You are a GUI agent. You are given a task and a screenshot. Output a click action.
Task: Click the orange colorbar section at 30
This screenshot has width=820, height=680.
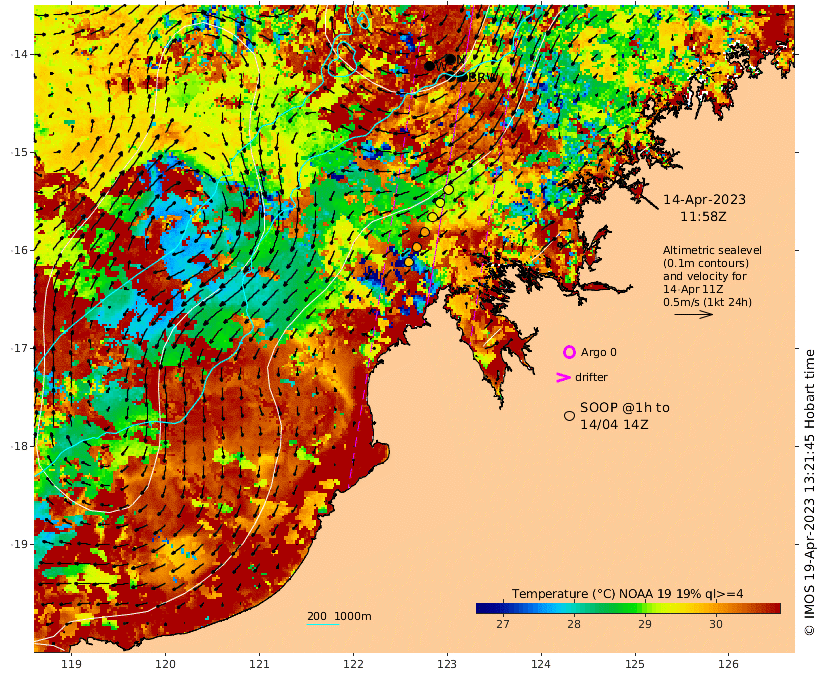716,608
